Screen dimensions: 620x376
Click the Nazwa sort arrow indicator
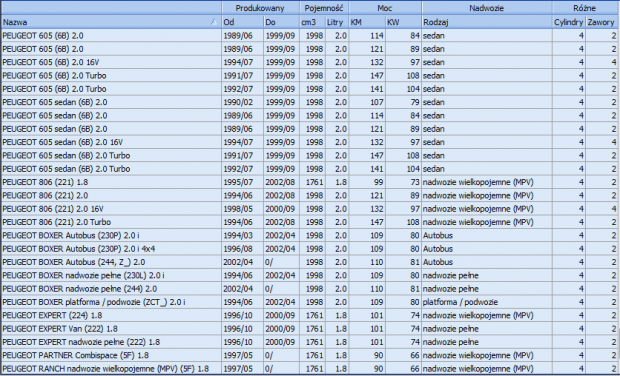pos(214,22)
